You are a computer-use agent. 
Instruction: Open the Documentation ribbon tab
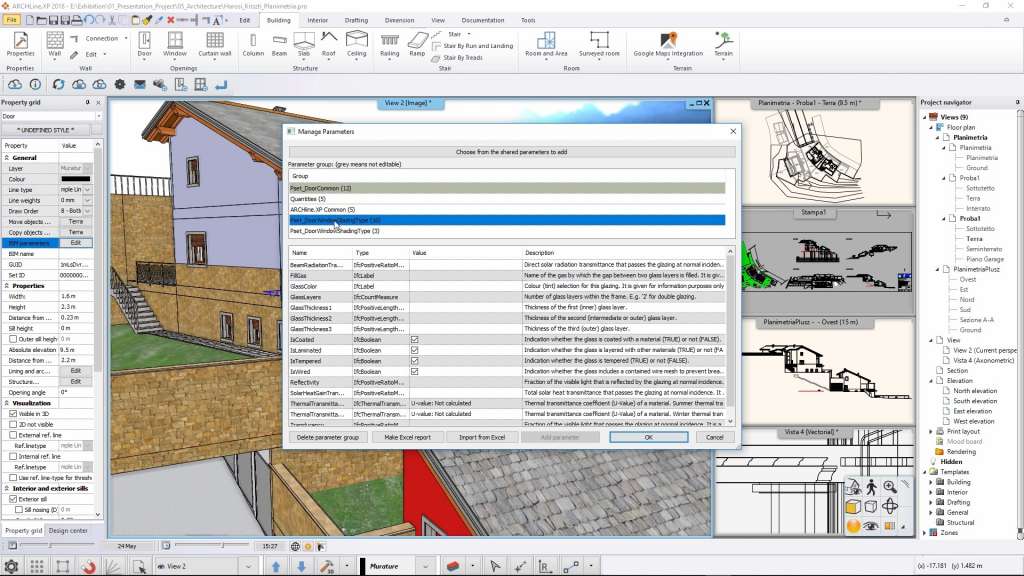(483, 20)
